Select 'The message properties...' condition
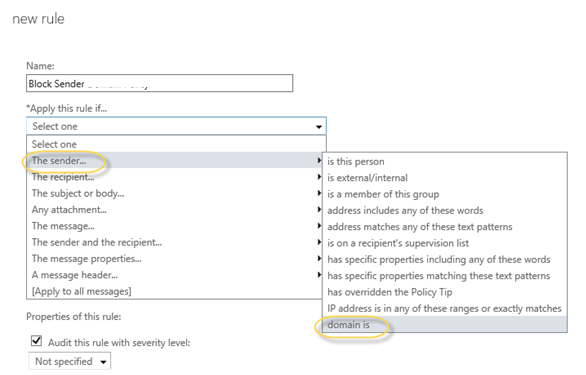The width and height of the screenshot is (586, 375). pyautogui.click(x=174, y=259)
